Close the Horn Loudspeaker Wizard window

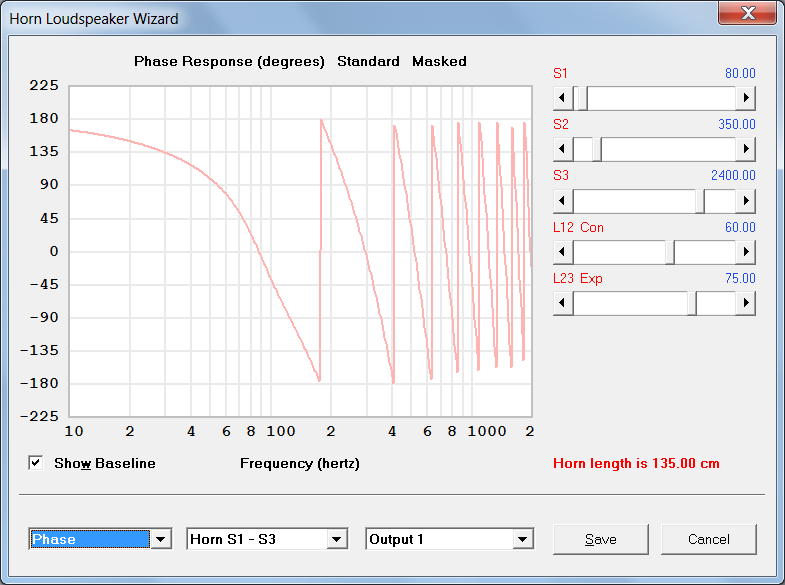click(x=747, y=13)
